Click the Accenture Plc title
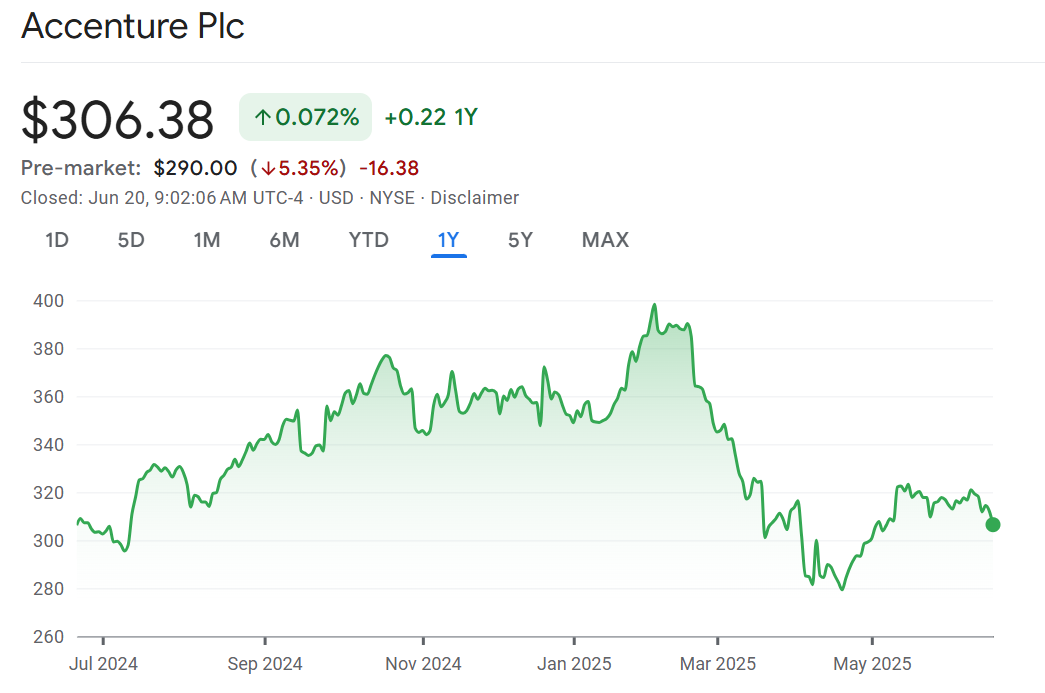 click(x=133, y=26)
